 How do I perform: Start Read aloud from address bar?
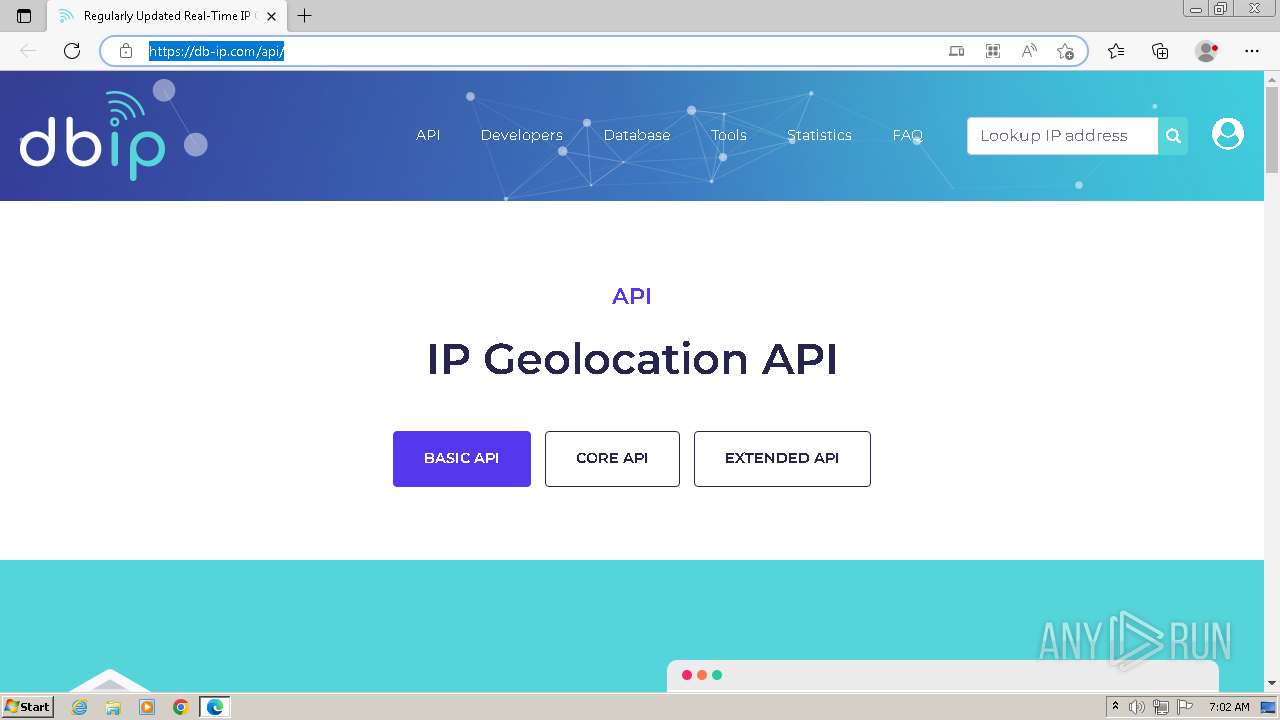click(1029, 51)
